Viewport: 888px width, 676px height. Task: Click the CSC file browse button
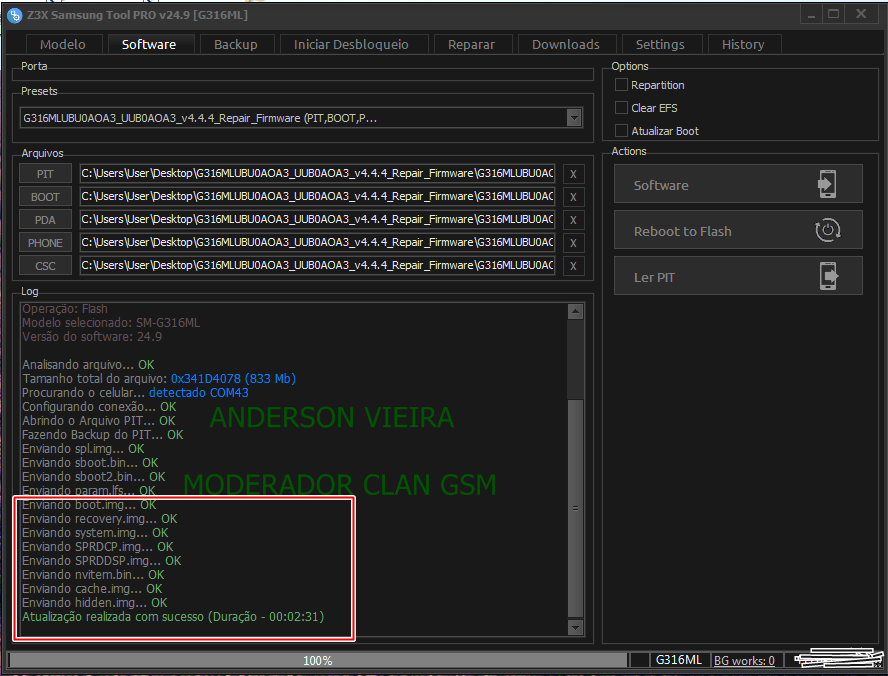(x=45, y=266)
